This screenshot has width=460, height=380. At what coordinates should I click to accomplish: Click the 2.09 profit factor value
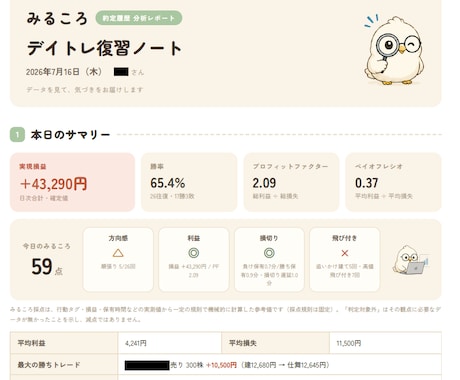[264, 183]
